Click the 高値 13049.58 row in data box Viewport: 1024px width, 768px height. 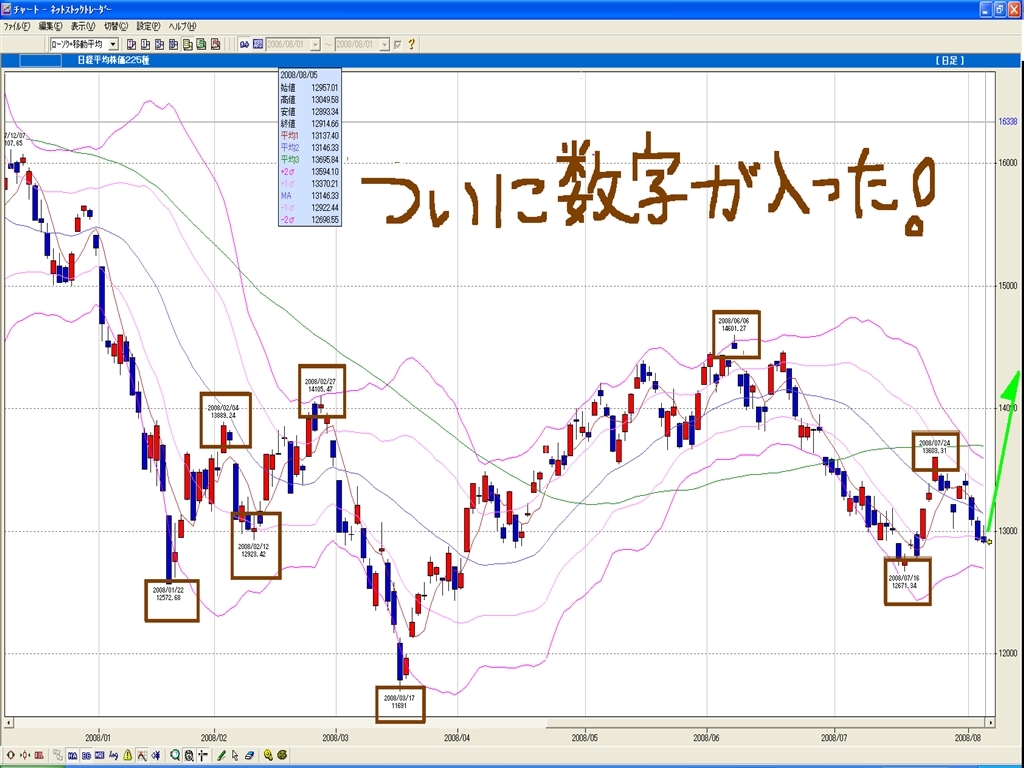[310, 100]
